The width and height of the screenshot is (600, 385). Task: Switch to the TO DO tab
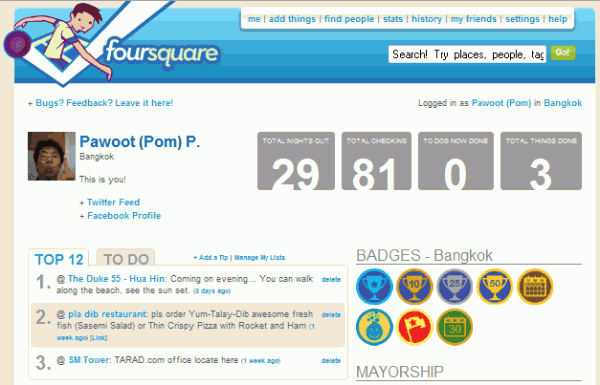[x=126, y=259]
